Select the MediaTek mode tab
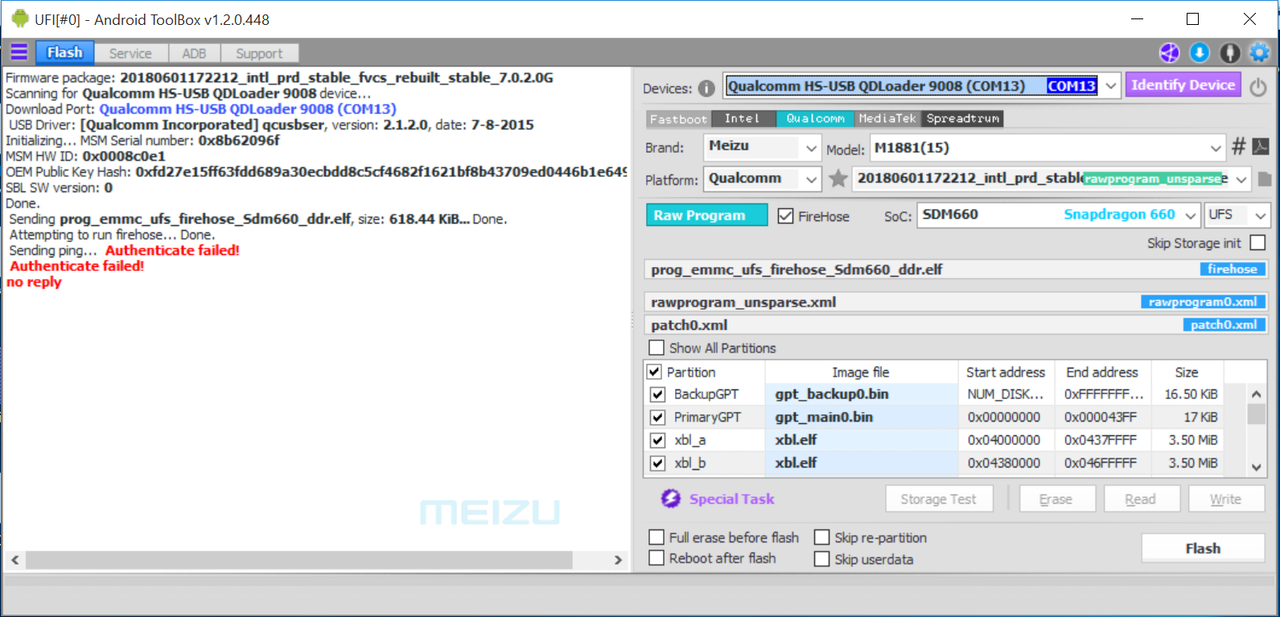The height and width of the screenshot is (617, 1280). [888, 118]
